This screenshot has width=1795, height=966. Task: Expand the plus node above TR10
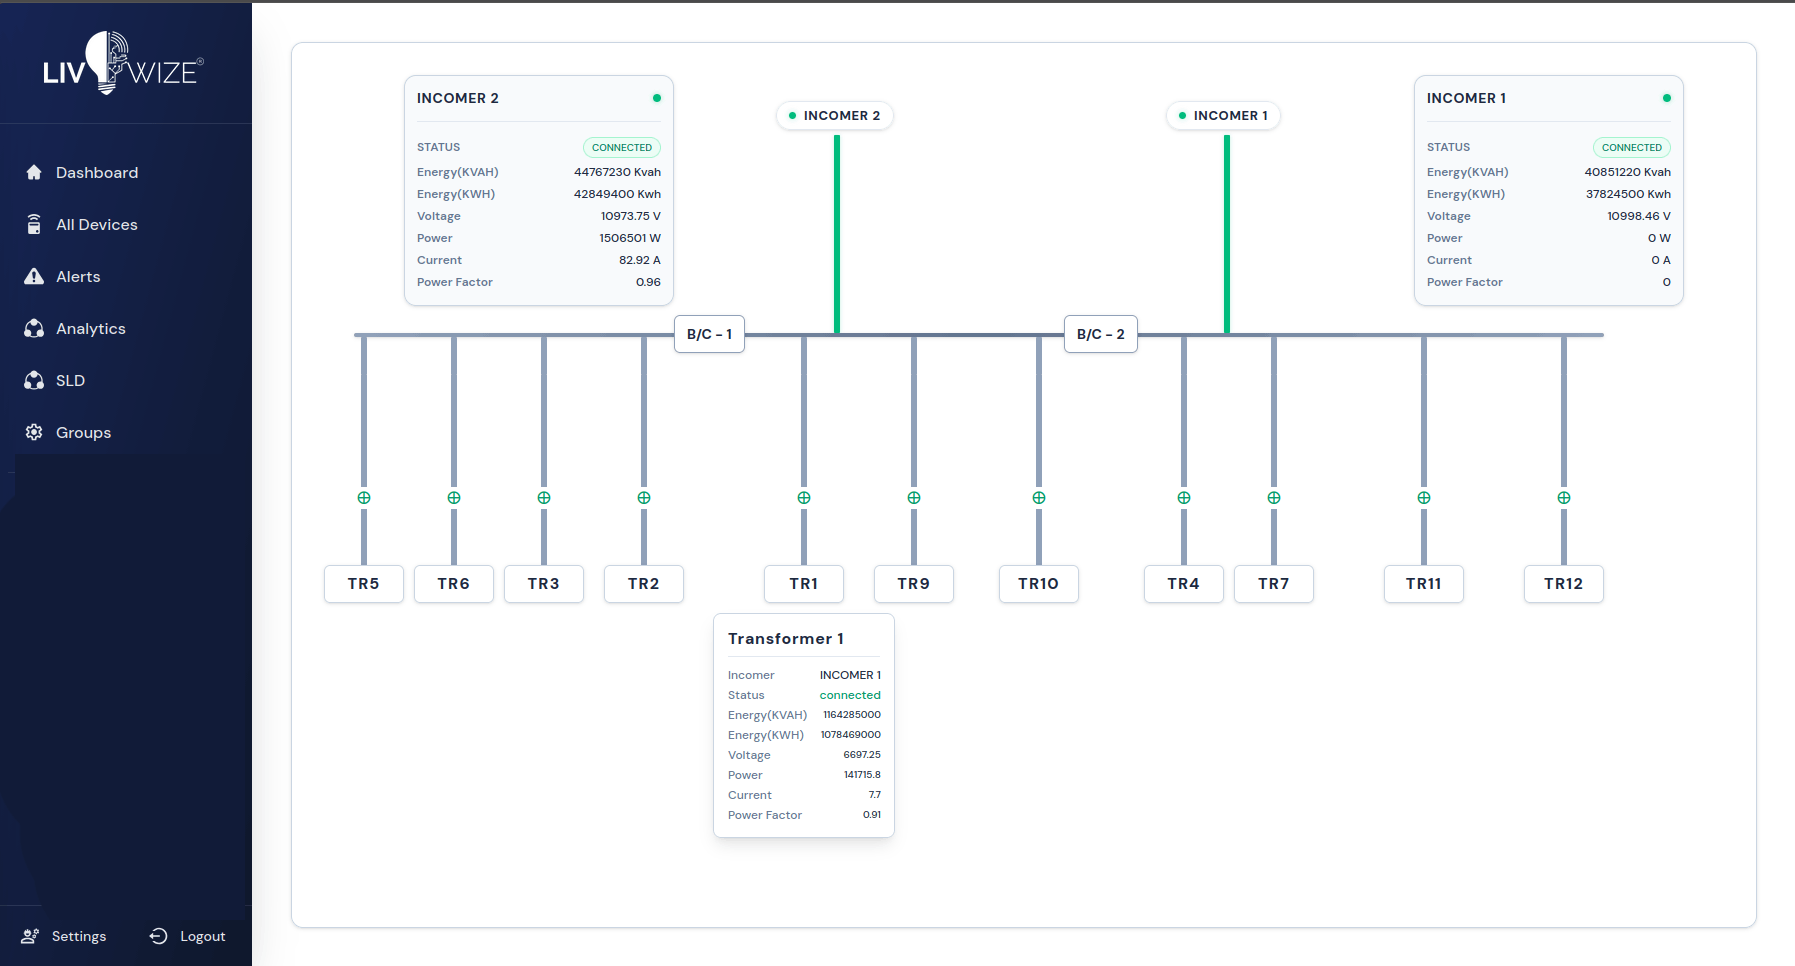click(1039, 497)
